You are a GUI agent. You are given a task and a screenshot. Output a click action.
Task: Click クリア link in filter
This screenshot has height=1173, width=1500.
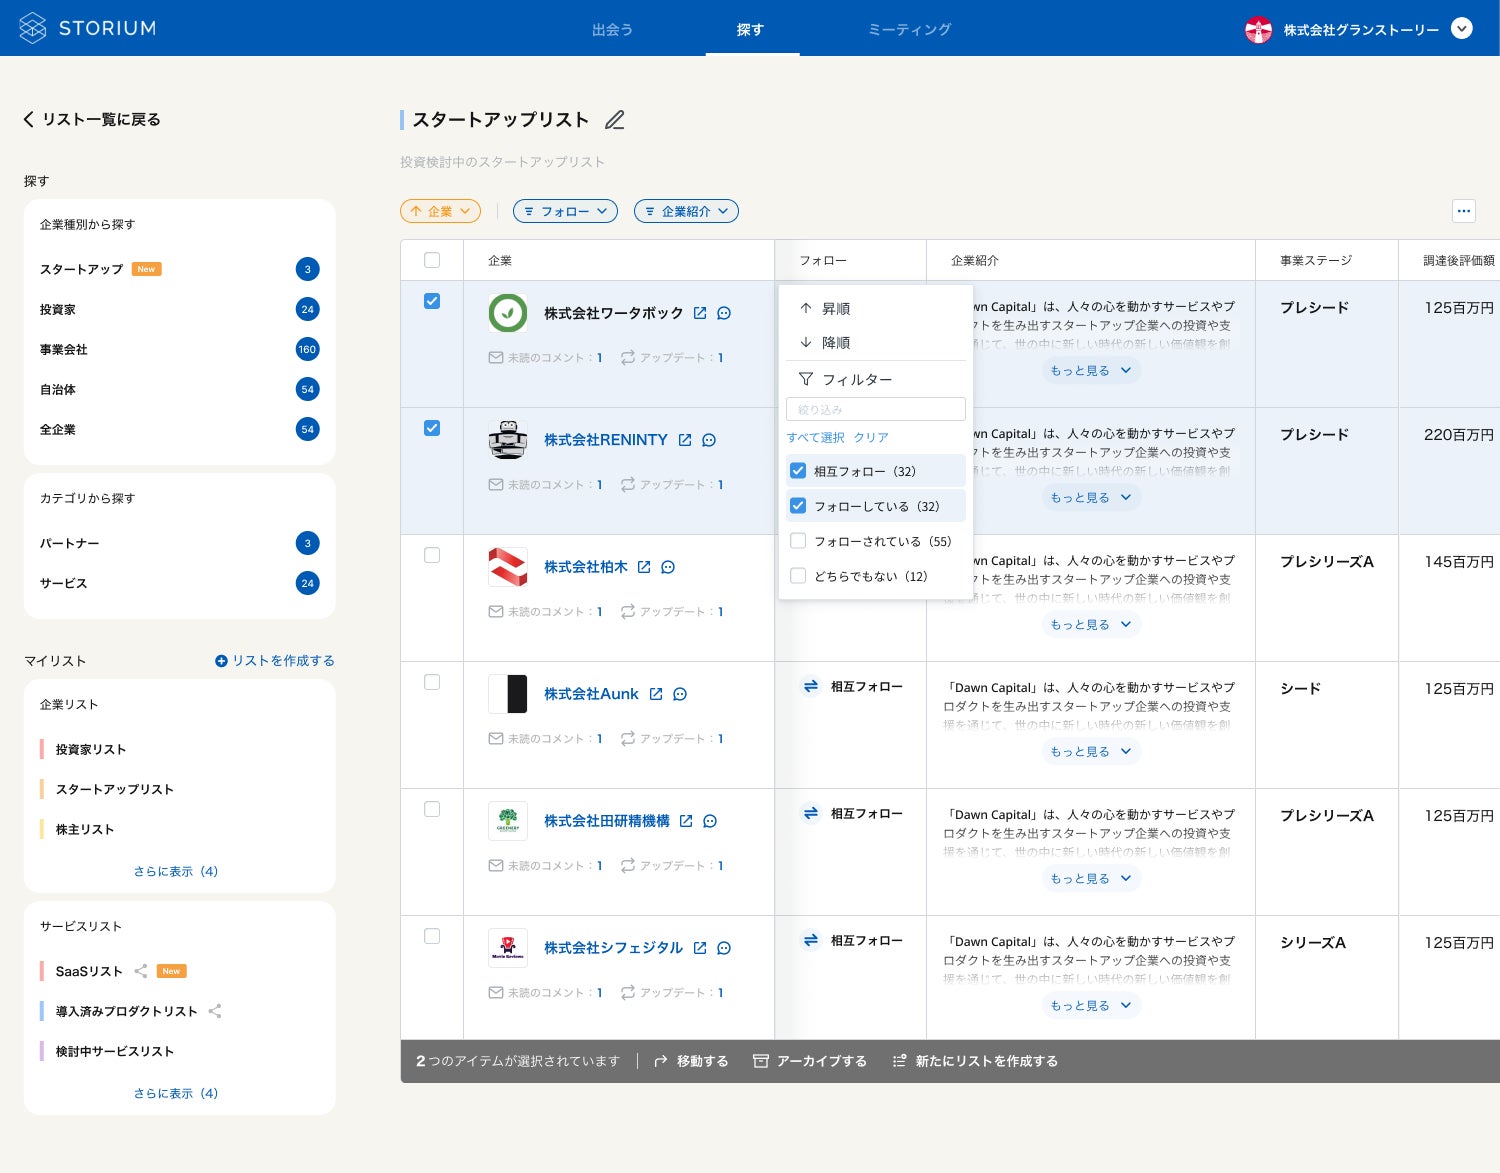(871, 438)
